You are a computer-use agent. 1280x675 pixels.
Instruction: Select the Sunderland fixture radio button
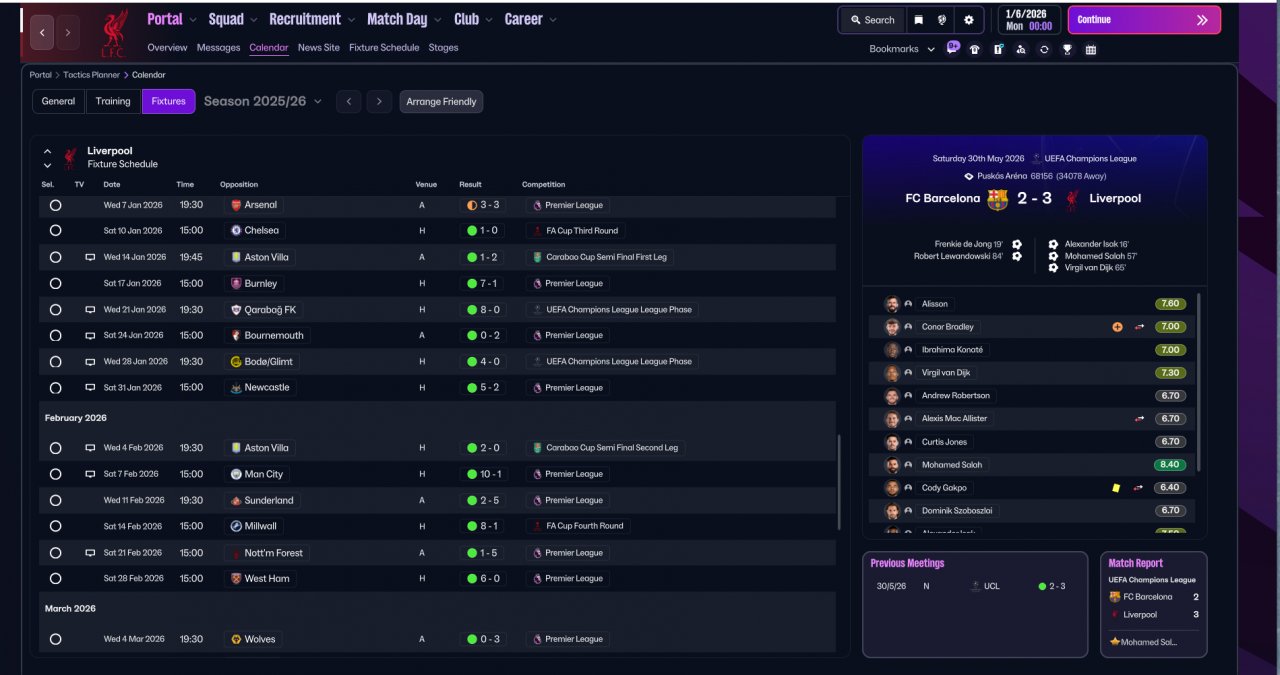point(55,500)
